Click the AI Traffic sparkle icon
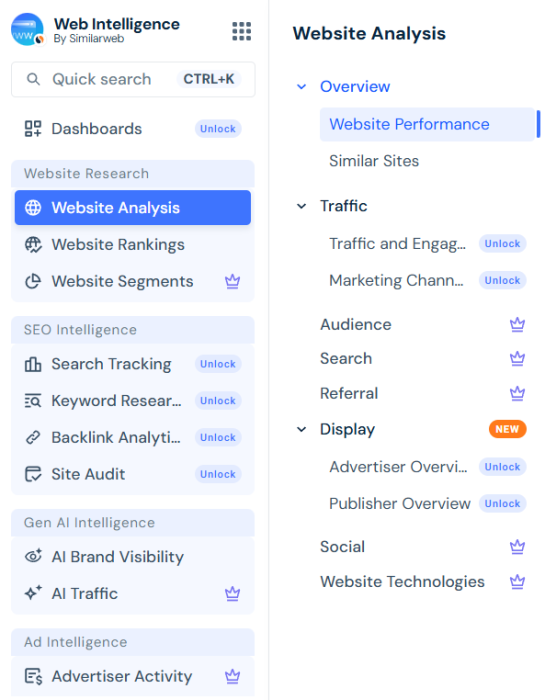Image resolution: width=545 pixels, height=700 pixels. [33, 593]
